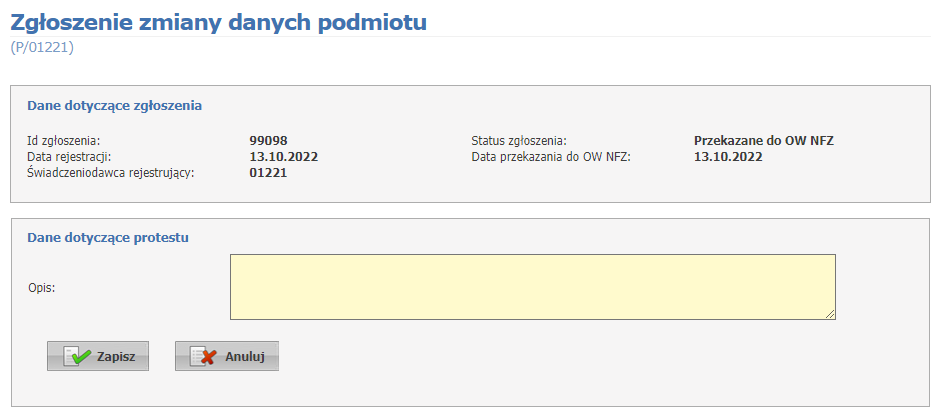
Task: Click the page title Zgłoszenie zmiany danych podmiotu
Action: pyautogui.click(x=218, y=22)
